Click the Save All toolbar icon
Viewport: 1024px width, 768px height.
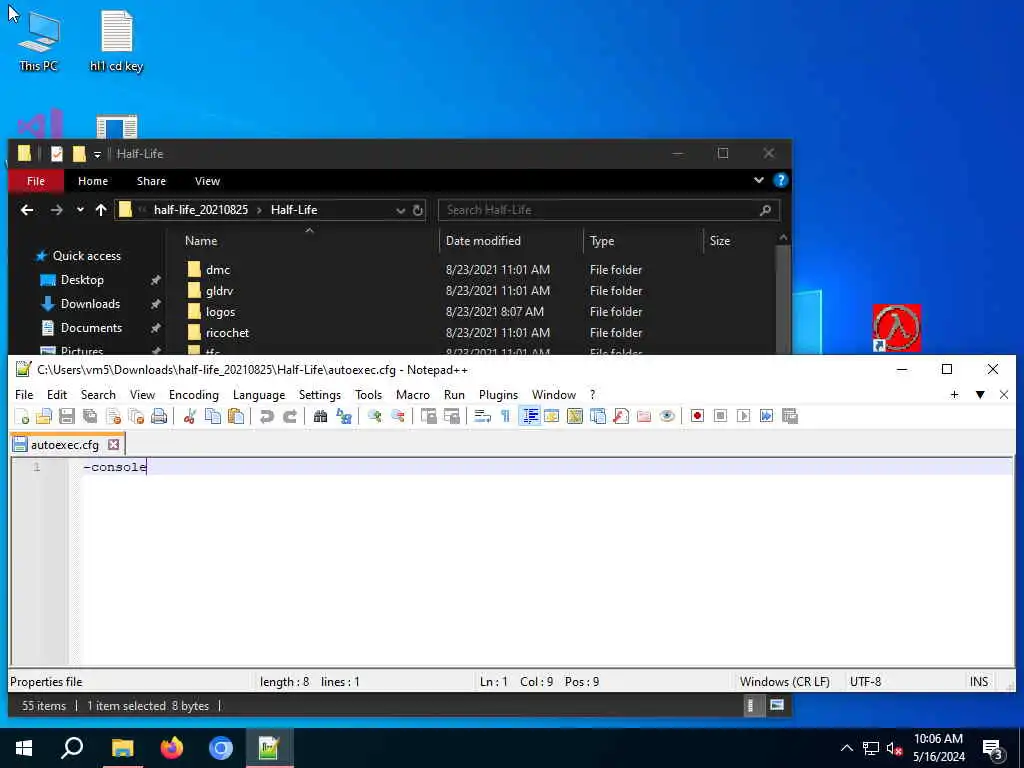click(x=90, y=416)
